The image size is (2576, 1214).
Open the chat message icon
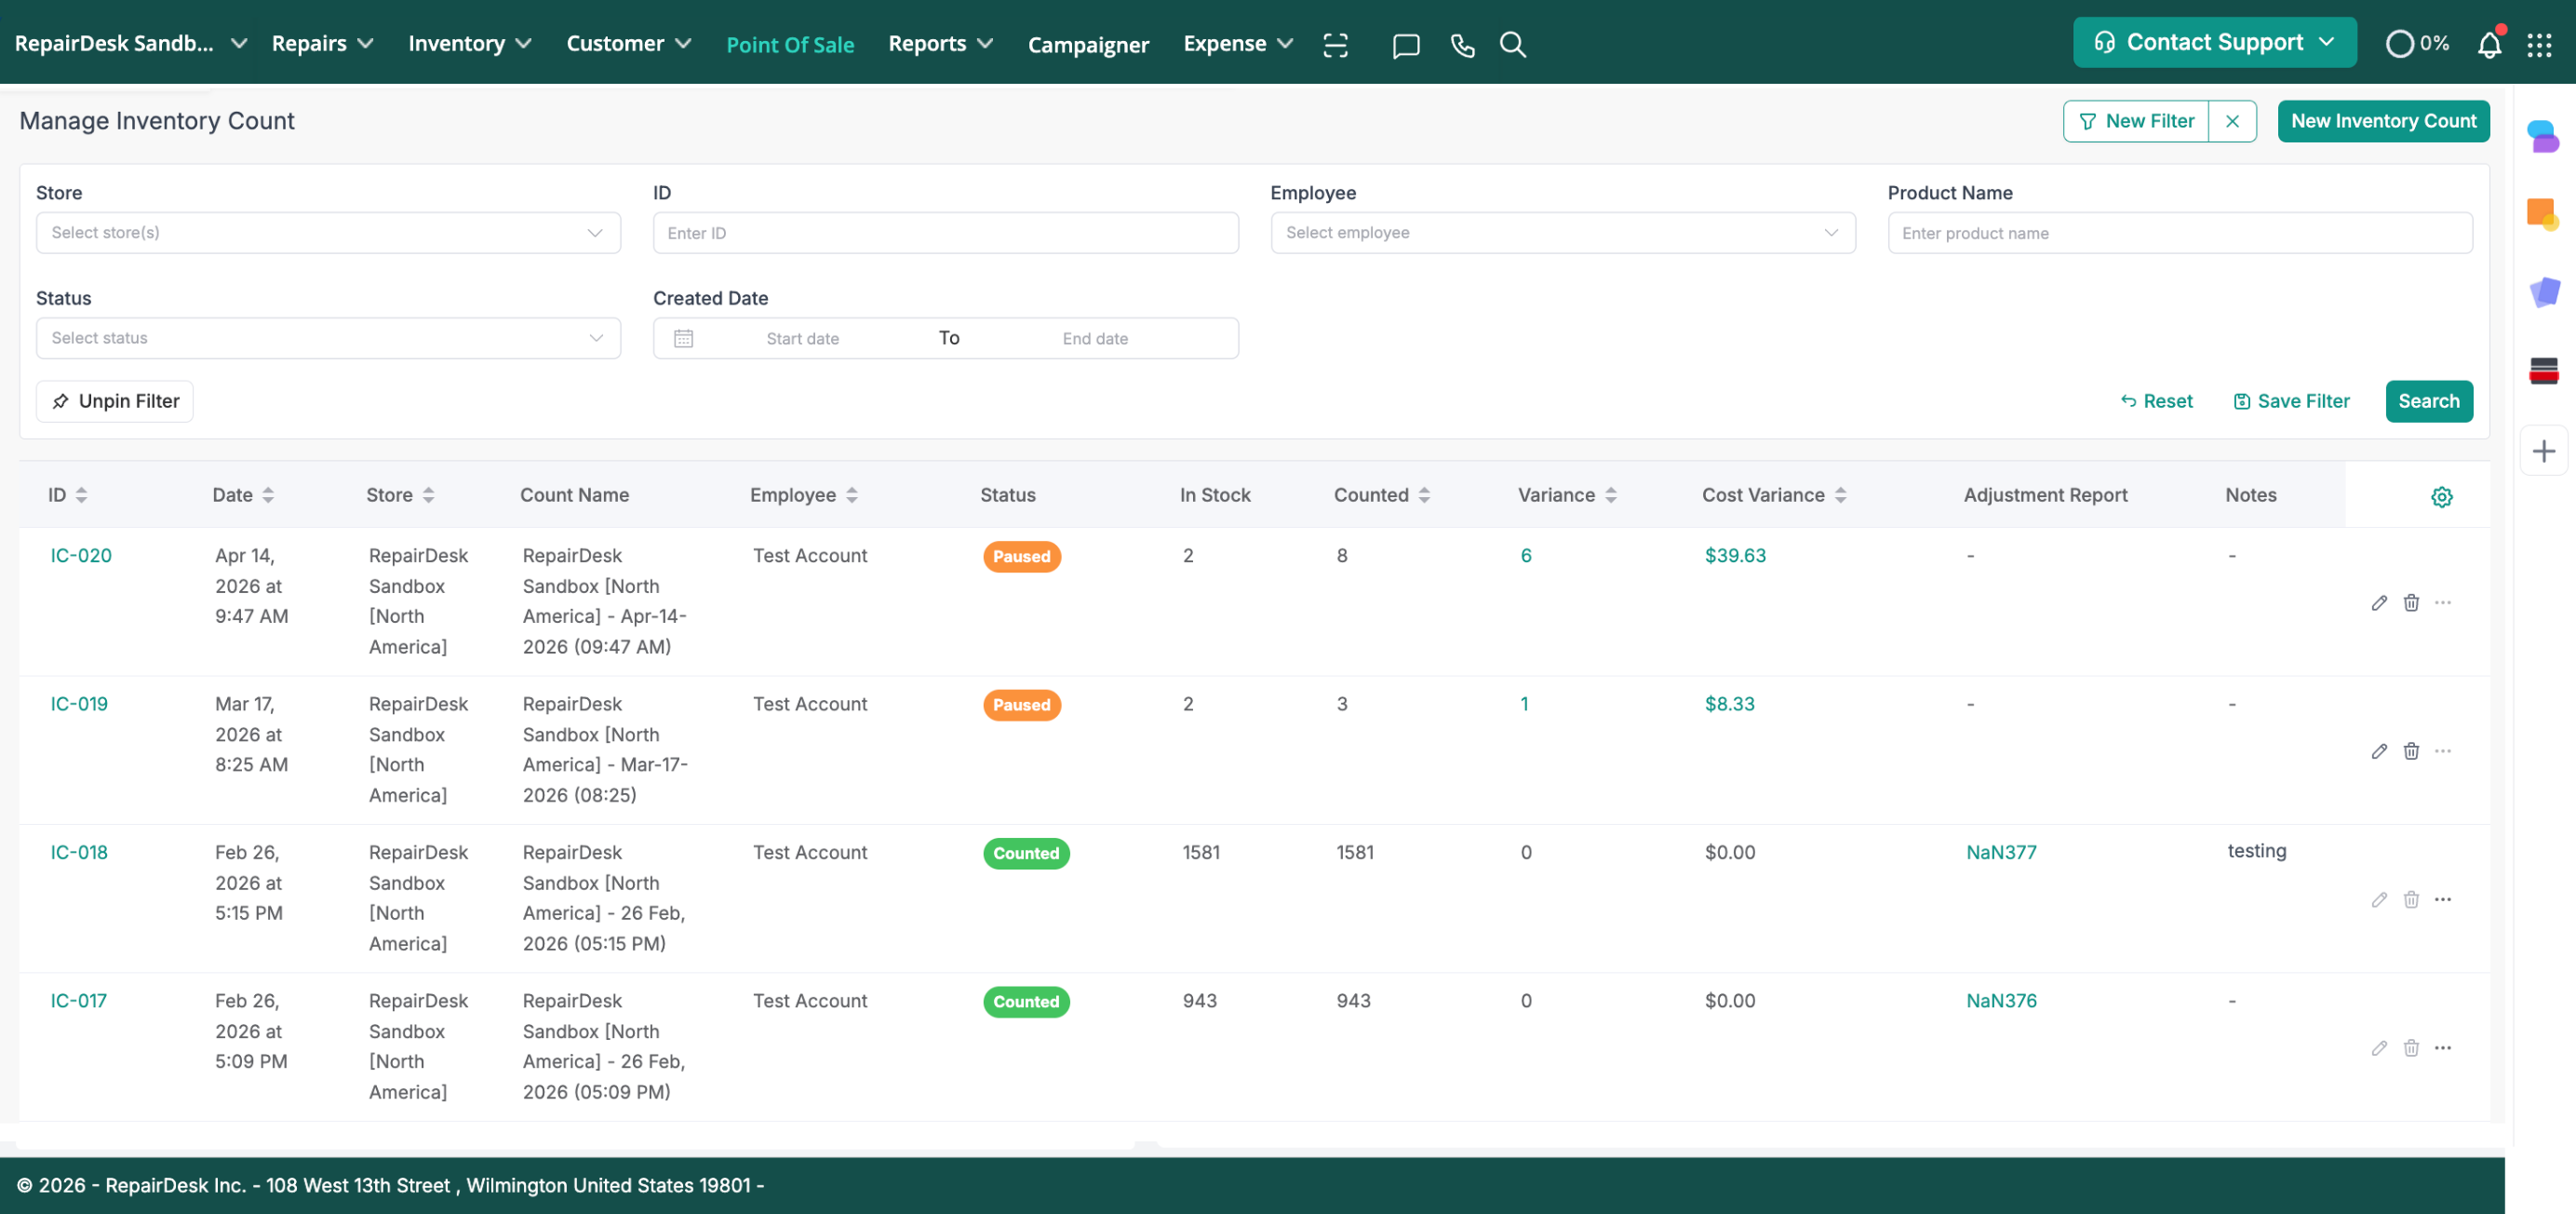pyautogui.click(x=1405, y=45)
